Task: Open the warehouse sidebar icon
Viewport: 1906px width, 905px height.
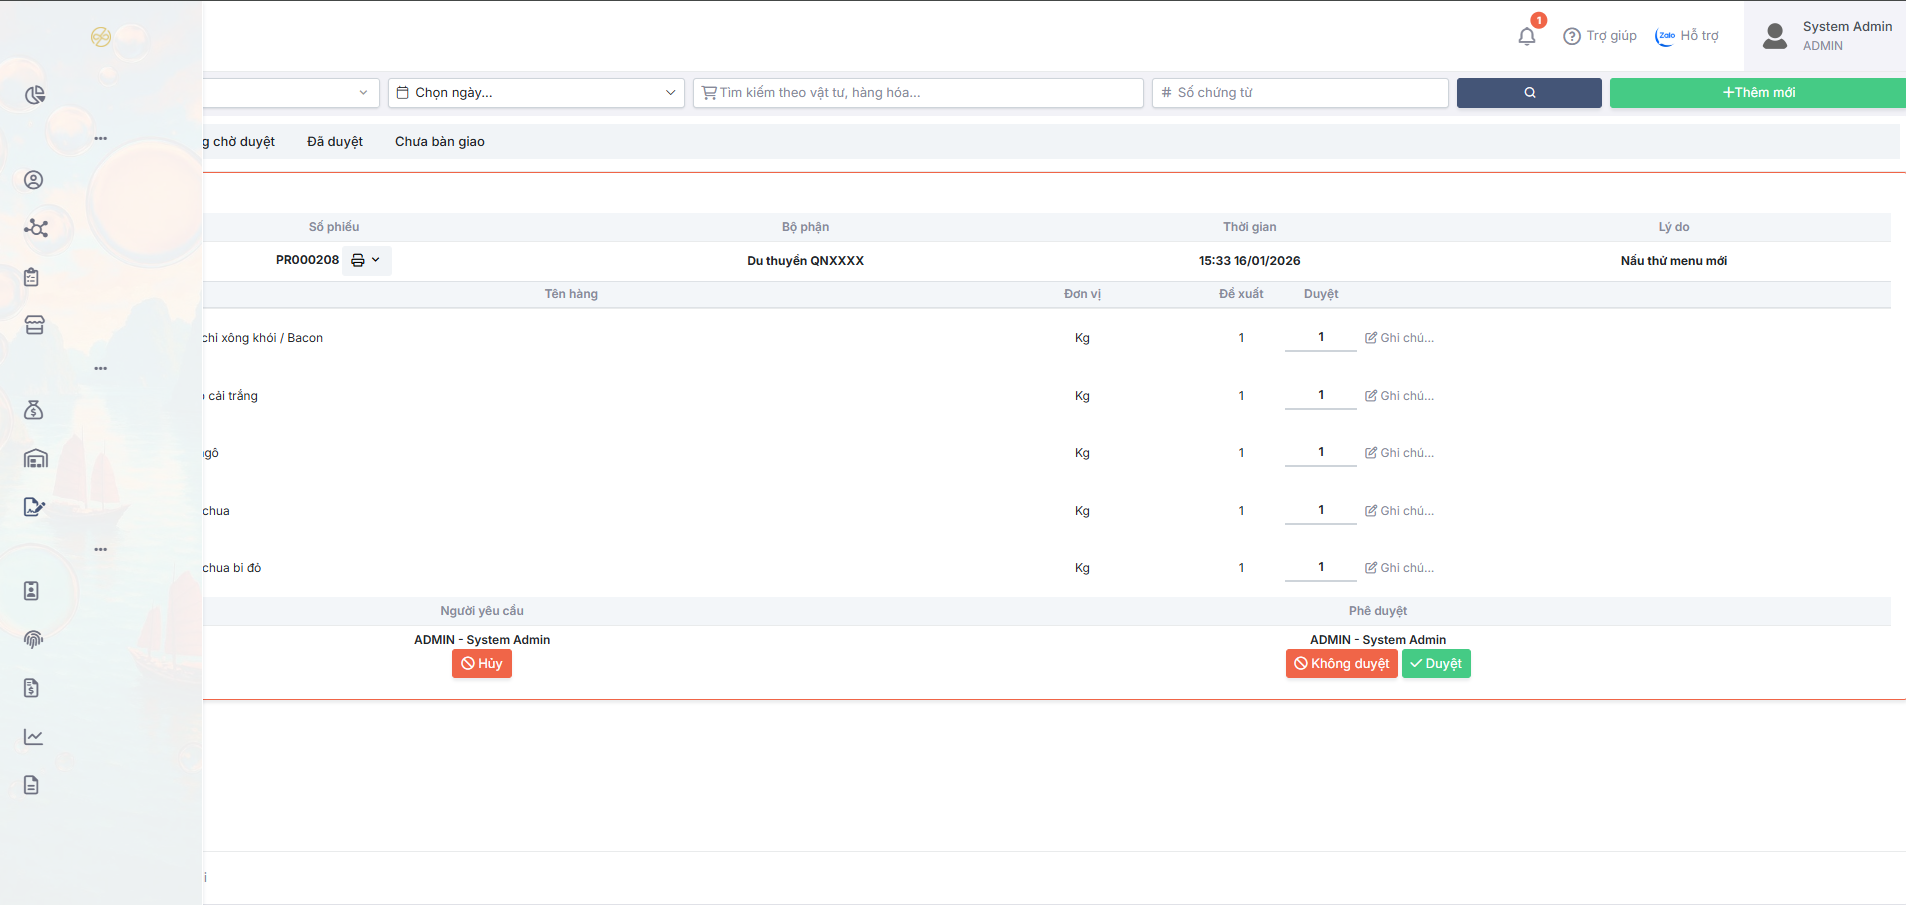Action: point(35,459)
